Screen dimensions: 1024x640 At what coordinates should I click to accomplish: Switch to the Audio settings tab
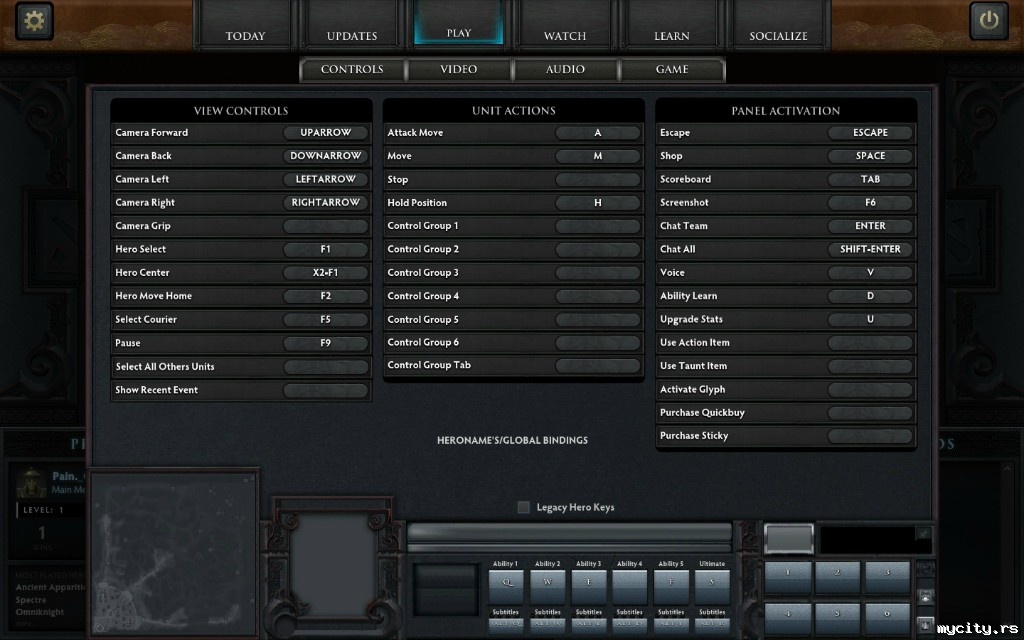pos(565,69)
